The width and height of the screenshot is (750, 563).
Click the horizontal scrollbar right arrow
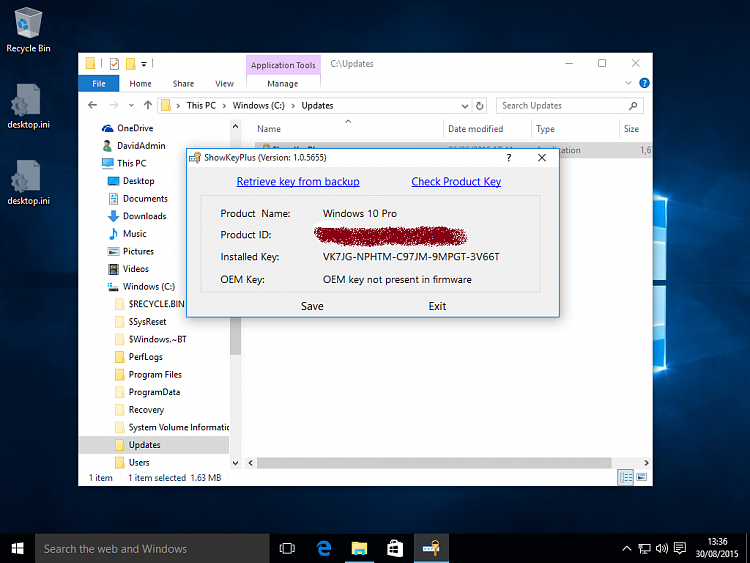click(646, 463)
